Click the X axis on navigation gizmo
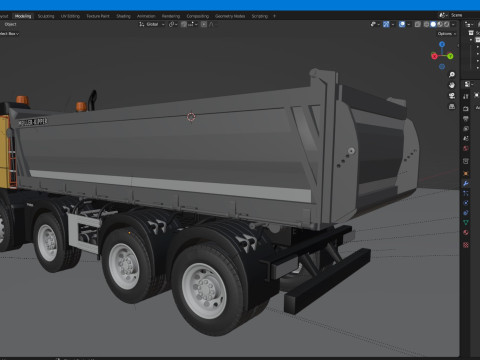The width and height of the screenshot is (480, 360). tap(434, 56)
